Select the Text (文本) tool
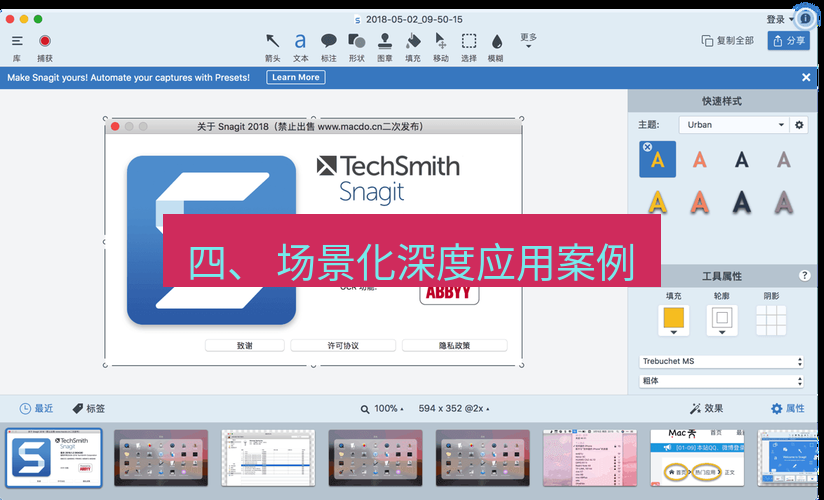824x500 pixels. coord(300,48)
